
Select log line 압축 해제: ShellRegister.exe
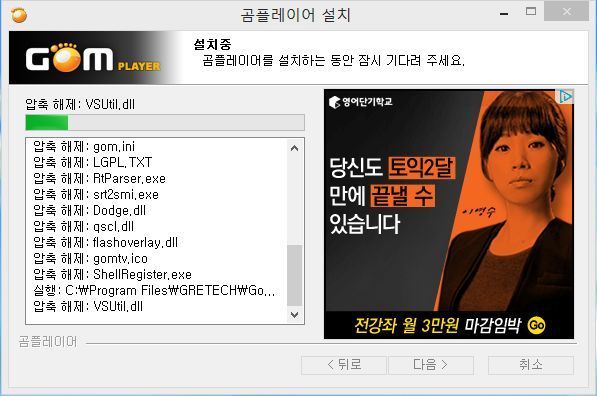click(112, 275)
